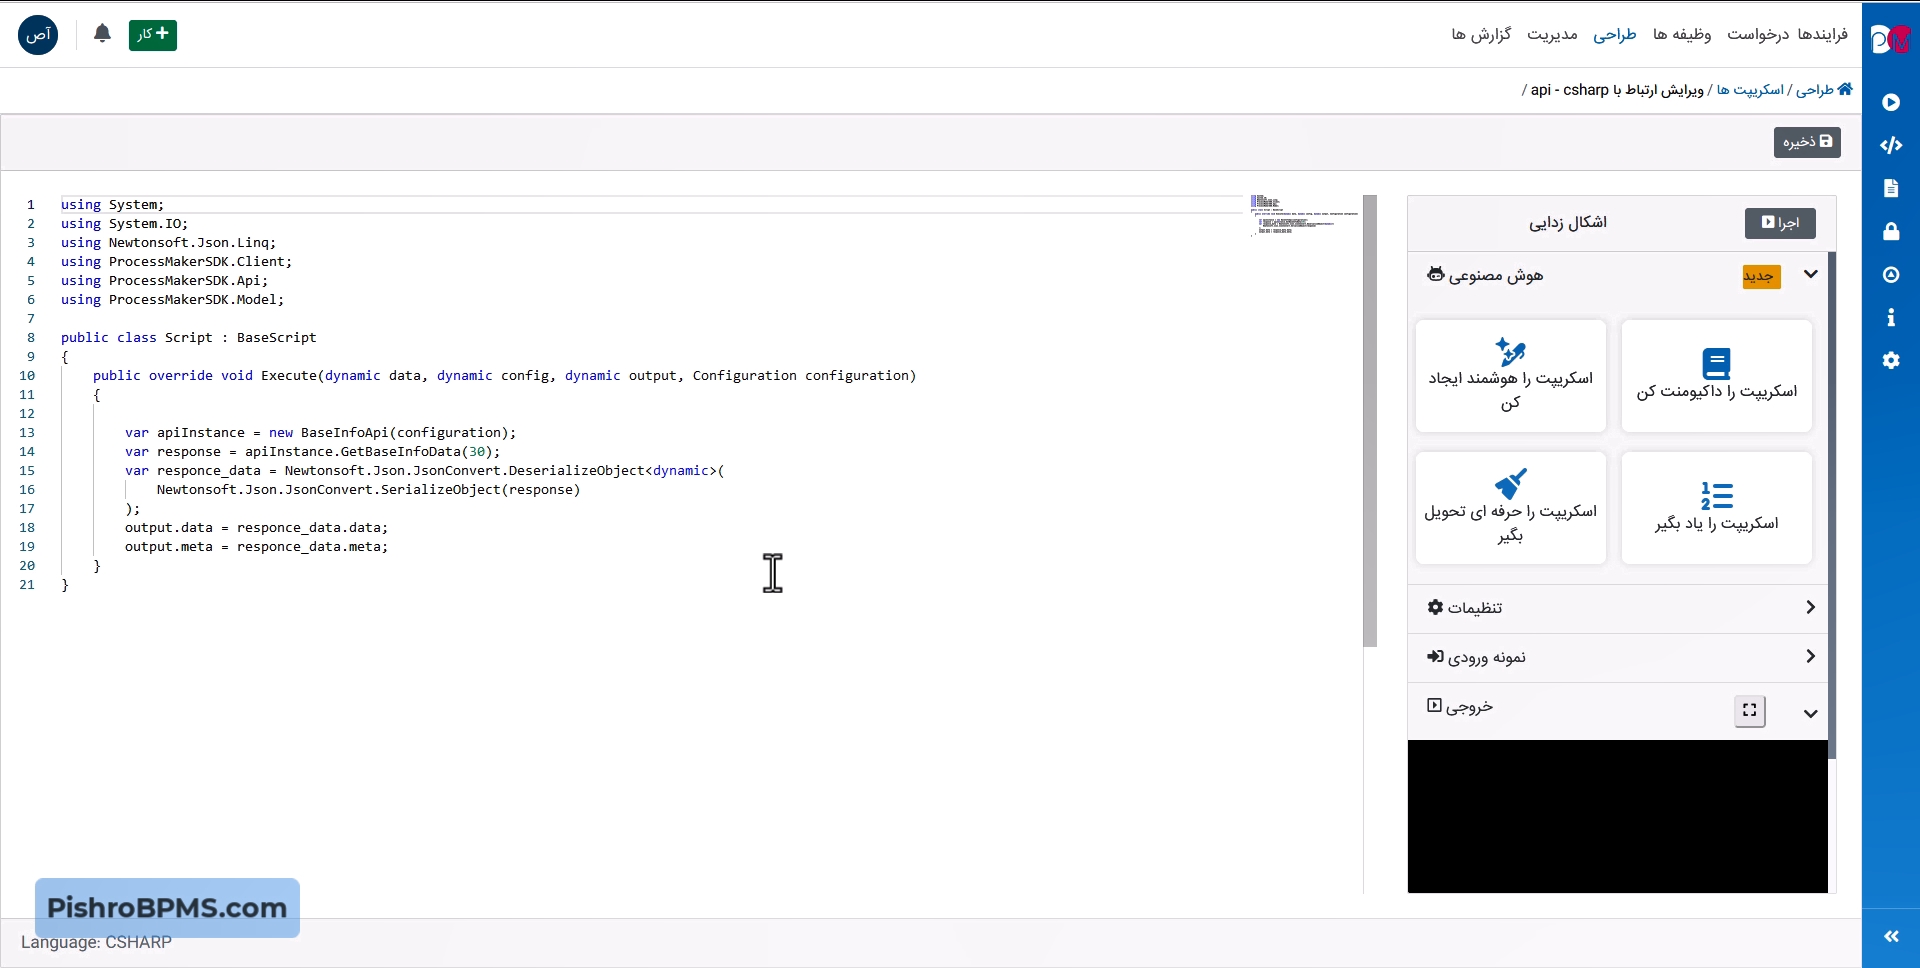The width and height of the screenshot is (1920, 968).
Task: Collapse the خروجی output section
Action: [x=1810, y=713]
